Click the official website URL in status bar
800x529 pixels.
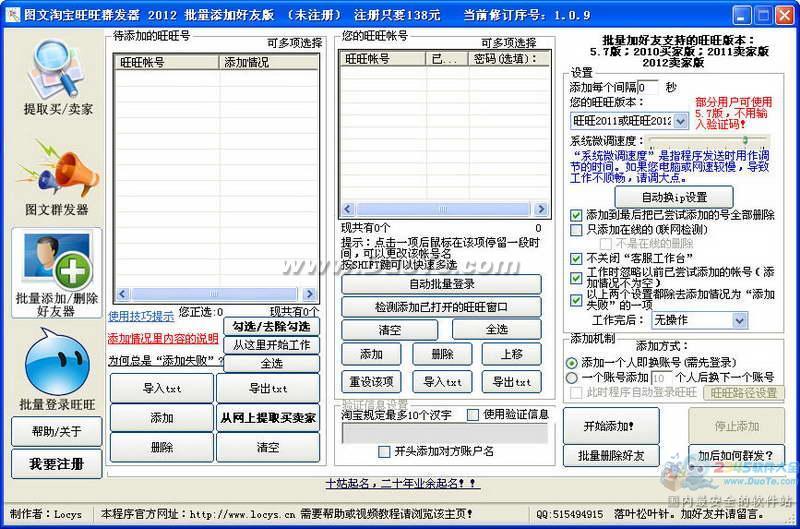pos(242,514)
